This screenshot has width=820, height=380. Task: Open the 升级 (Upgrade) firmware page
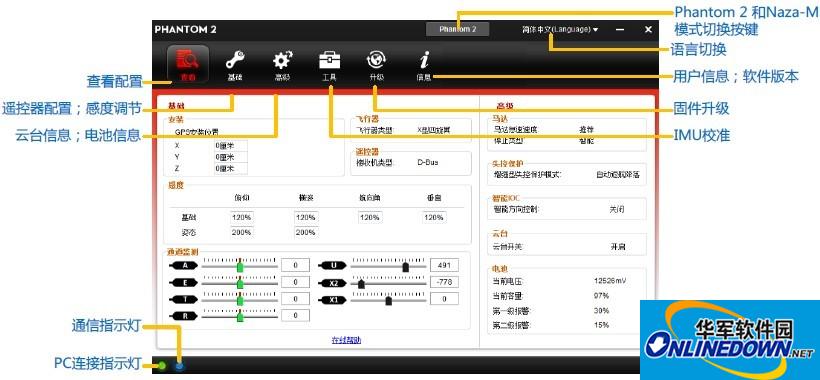(x=377, y=66)
